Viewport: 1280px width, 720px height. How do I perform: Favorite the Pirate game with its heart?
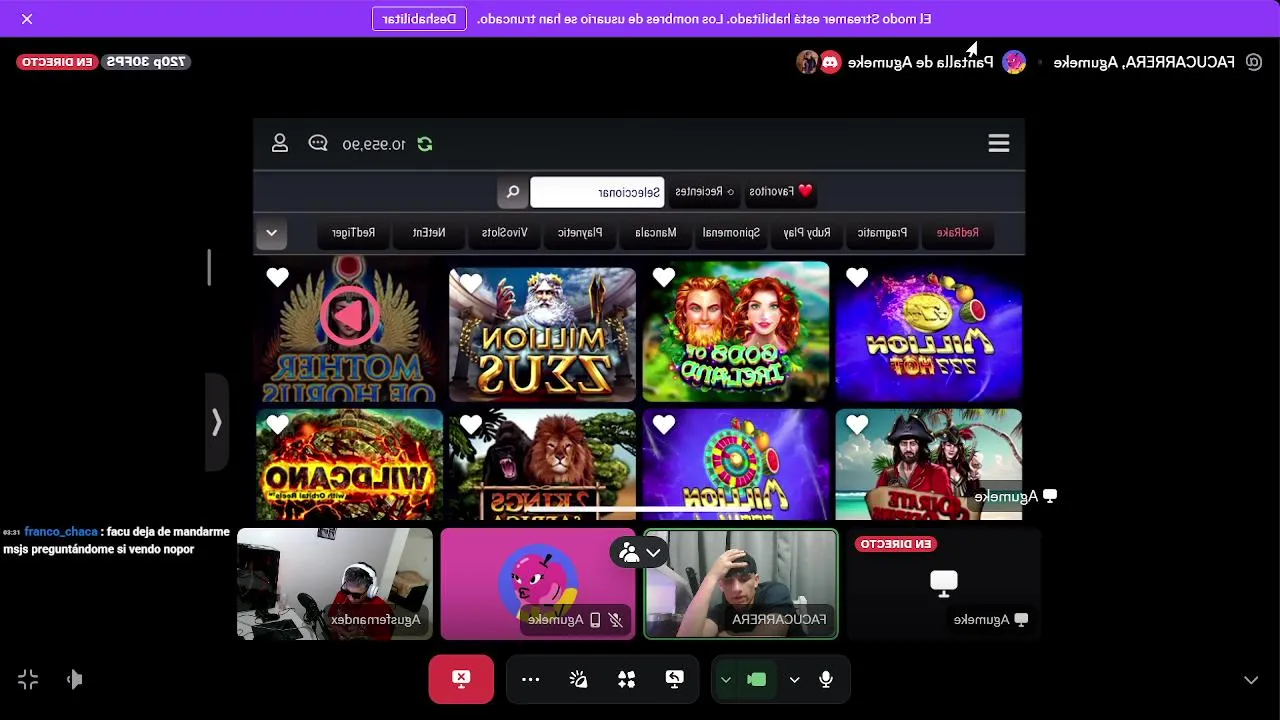pos(857,425)
